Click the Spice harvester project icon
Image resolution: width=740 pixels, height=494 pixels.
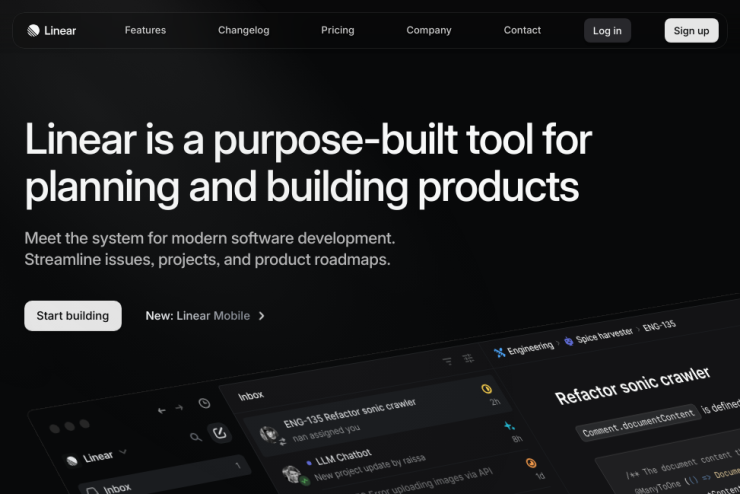(x=569, y=341)
